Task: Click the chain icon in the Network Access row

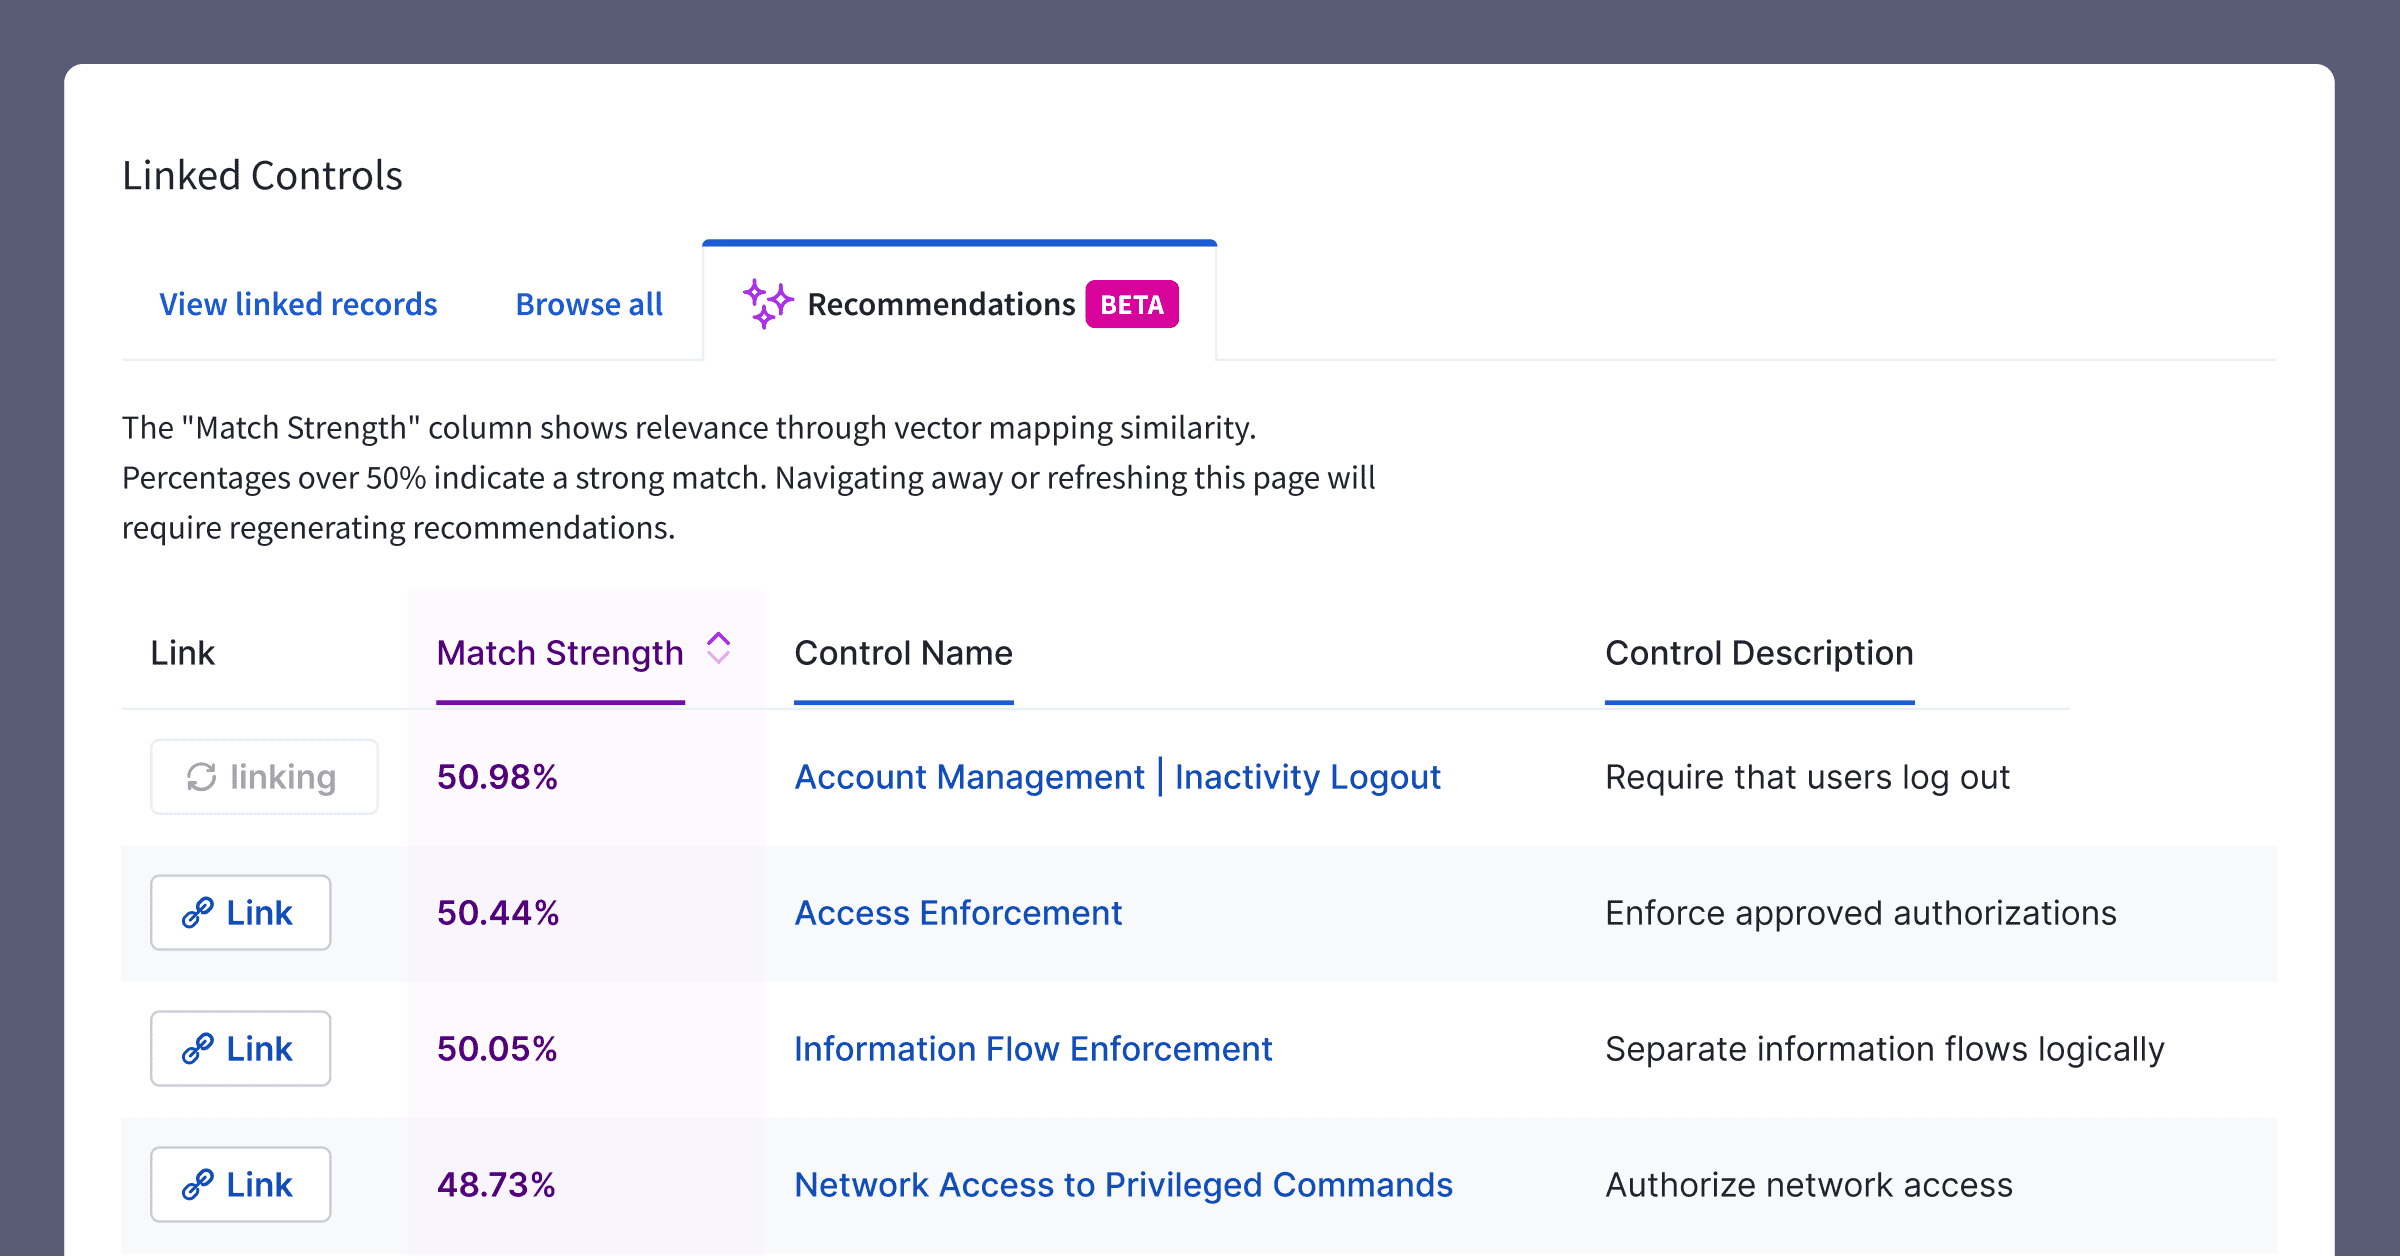Action: pos(197,1185)
